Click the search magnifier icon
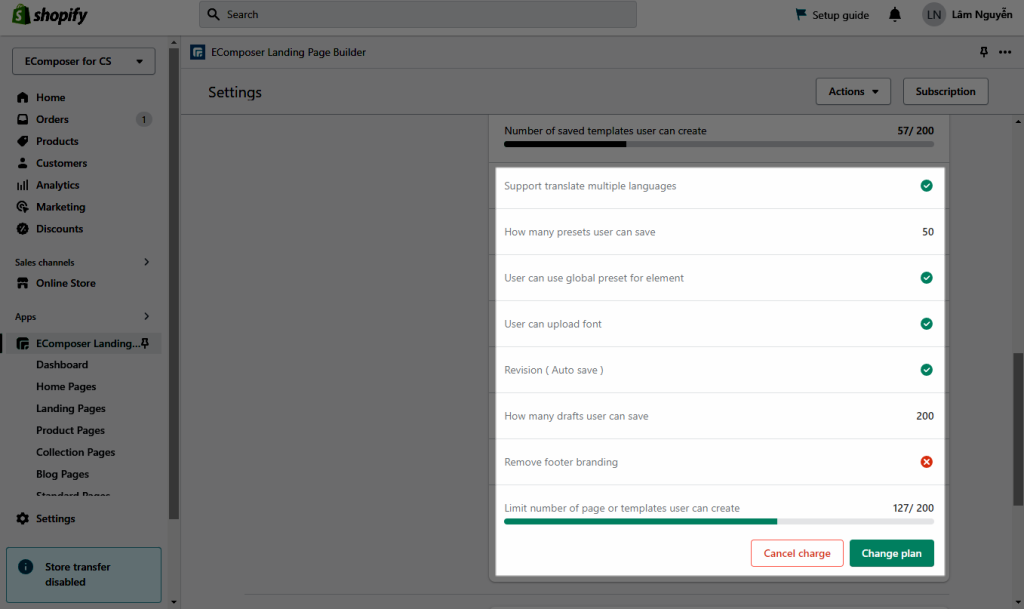This screenshot has width=1024, height=609. pos(214,14)
